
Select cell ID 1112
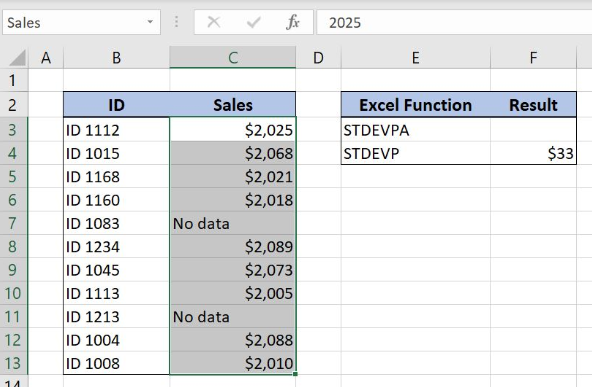[x=117, y=130]
